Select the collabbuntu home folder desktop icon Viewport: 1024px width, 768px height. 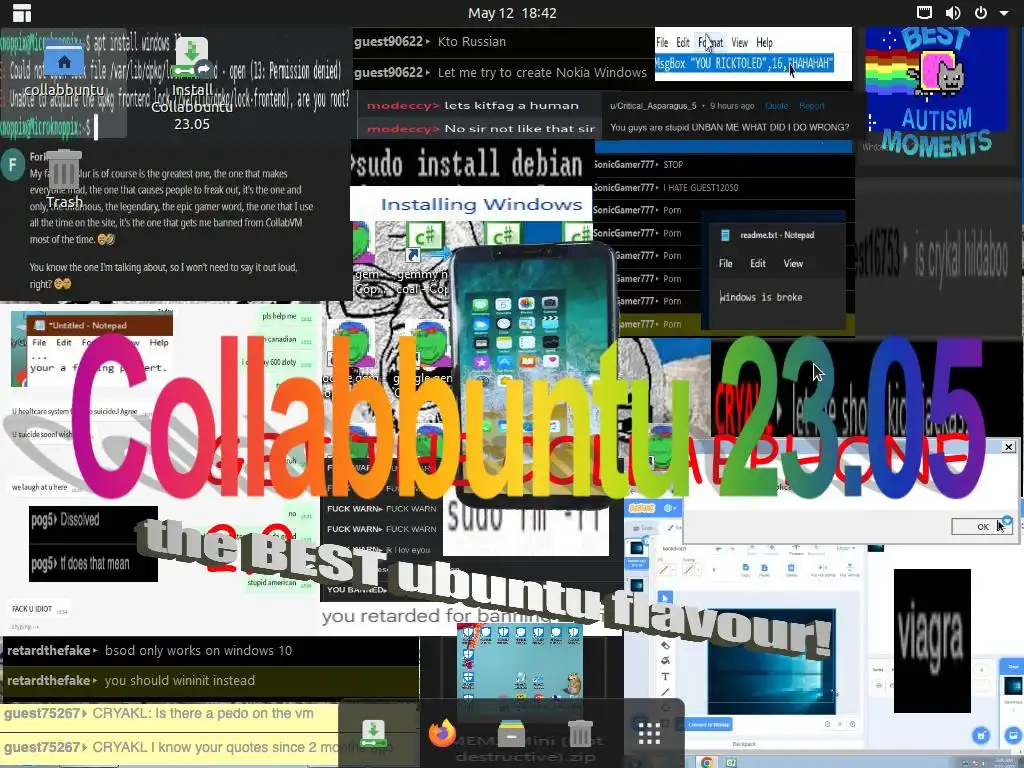tap(64, 70)
